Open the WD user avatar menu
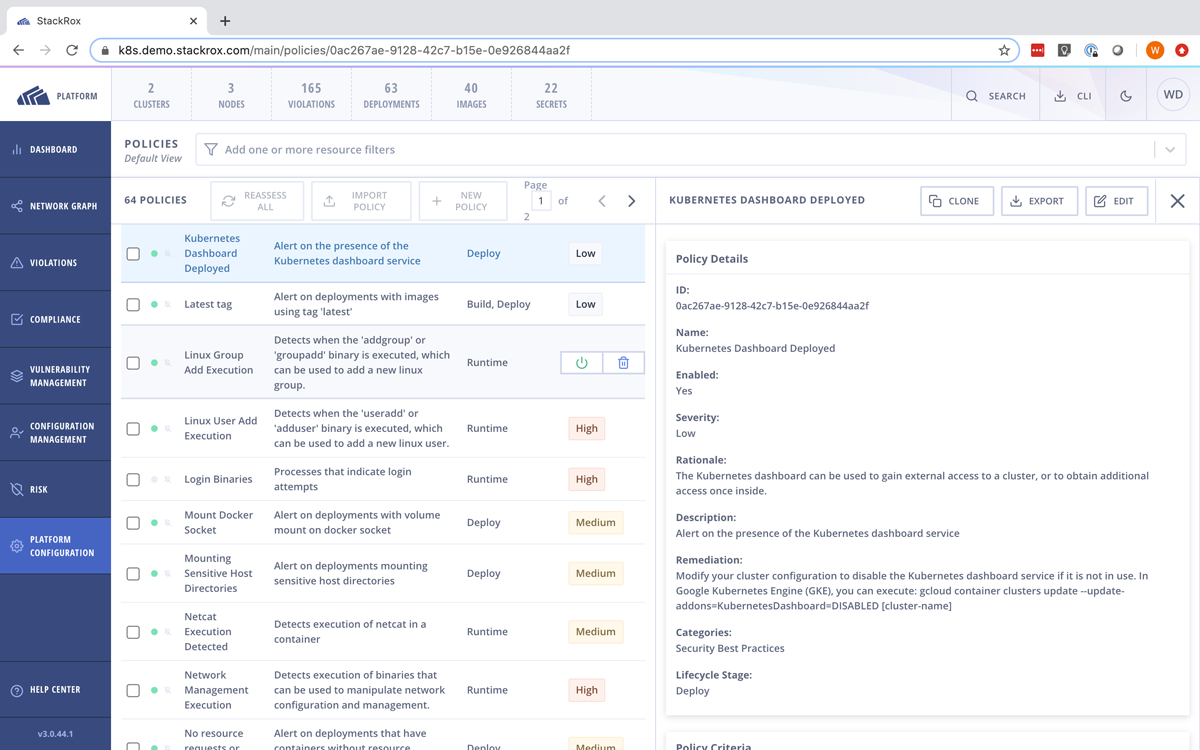 [1173, 95]
